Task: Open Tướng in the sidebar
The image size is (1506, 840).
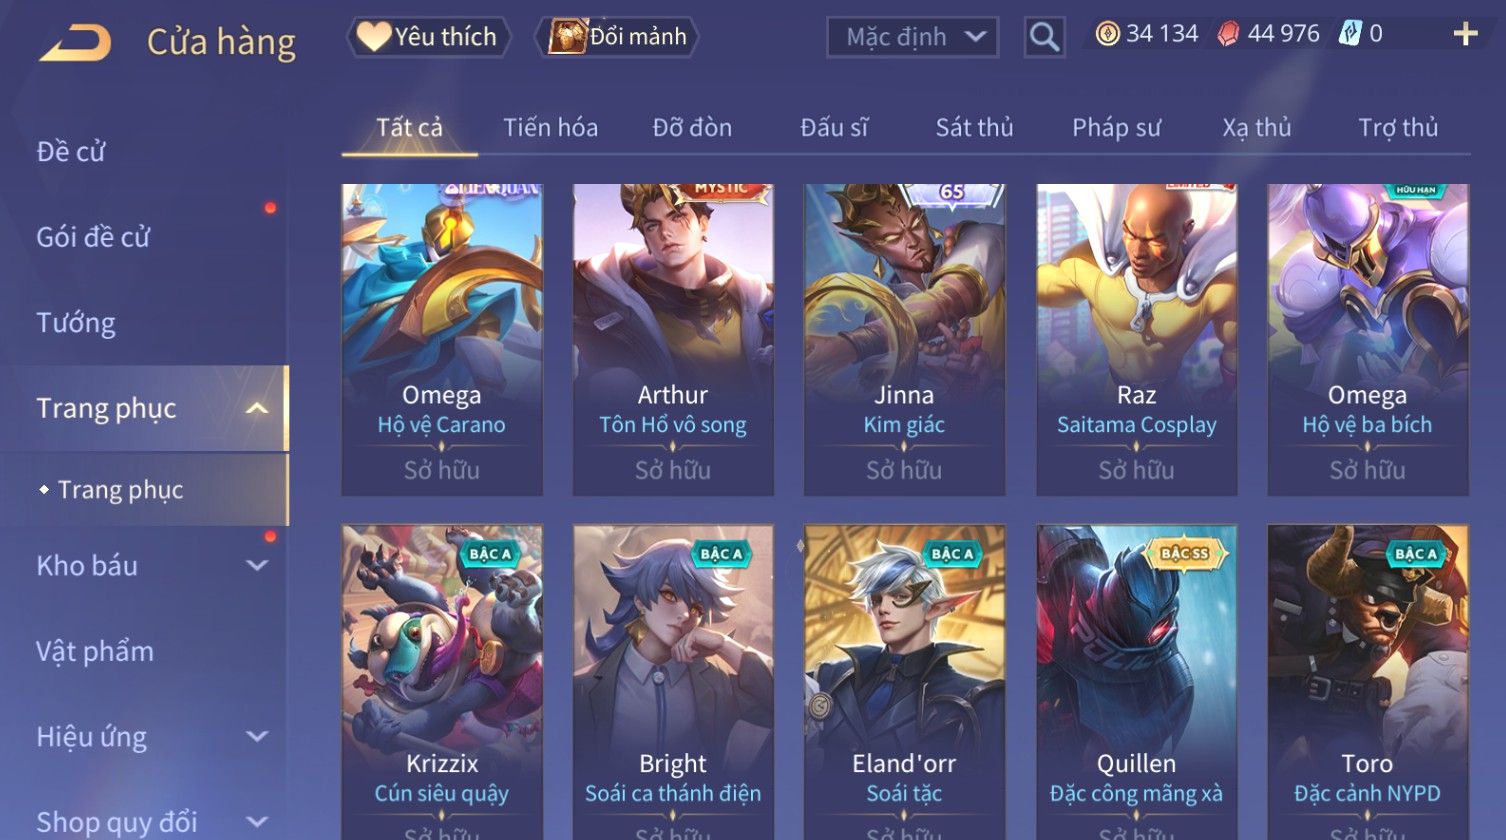Action: 76,323
